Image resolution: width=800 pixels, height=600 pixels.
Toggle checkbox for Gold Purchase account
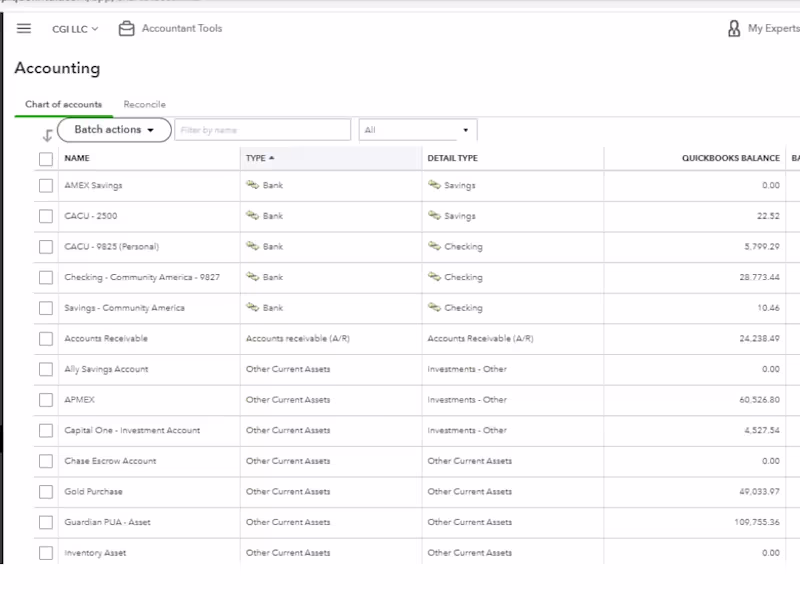46,492
